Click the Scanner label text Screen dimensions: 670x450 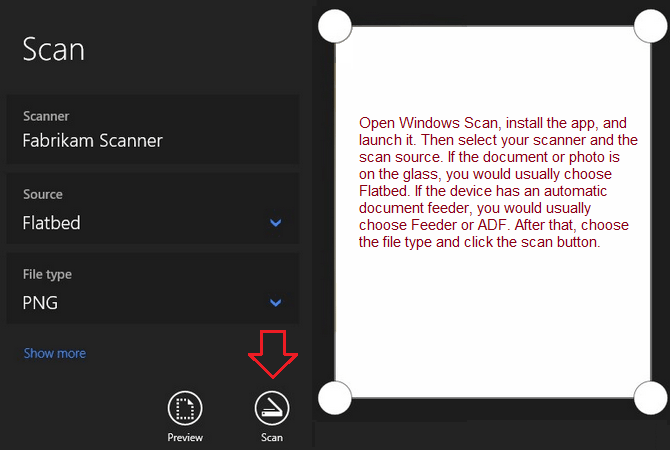pyautogui.click(x=46, y=116)
